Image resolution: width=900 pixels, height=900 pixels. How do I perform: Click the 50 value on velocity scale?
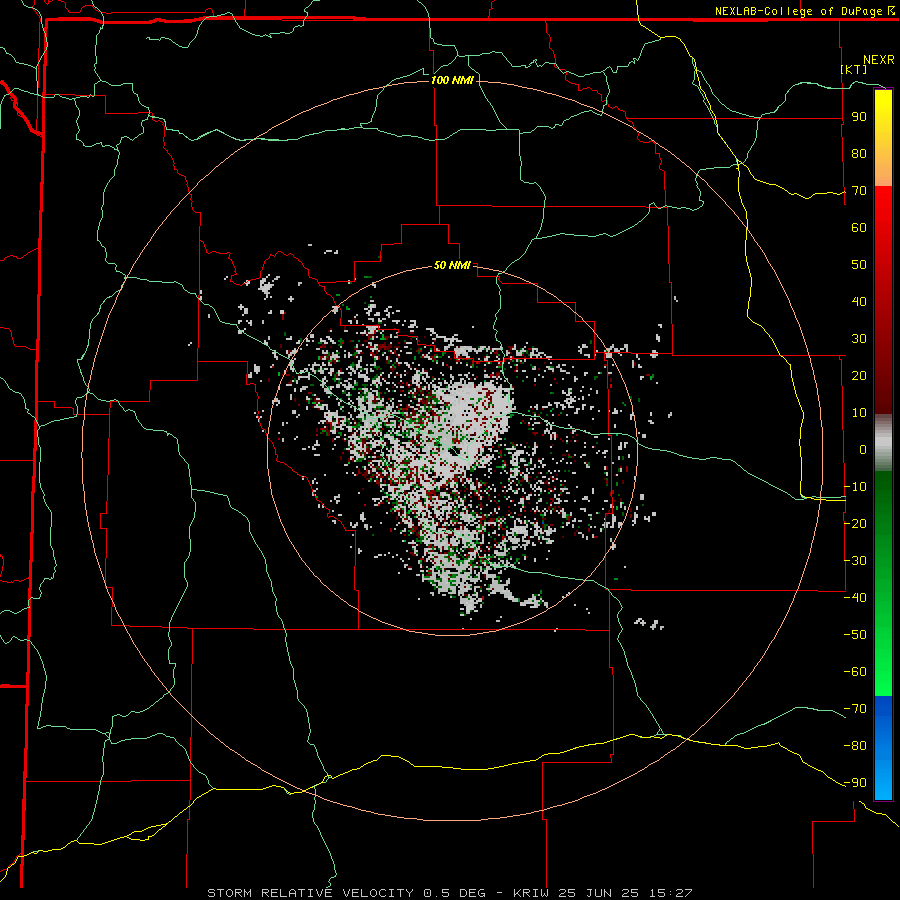click(x=859, y=265)
